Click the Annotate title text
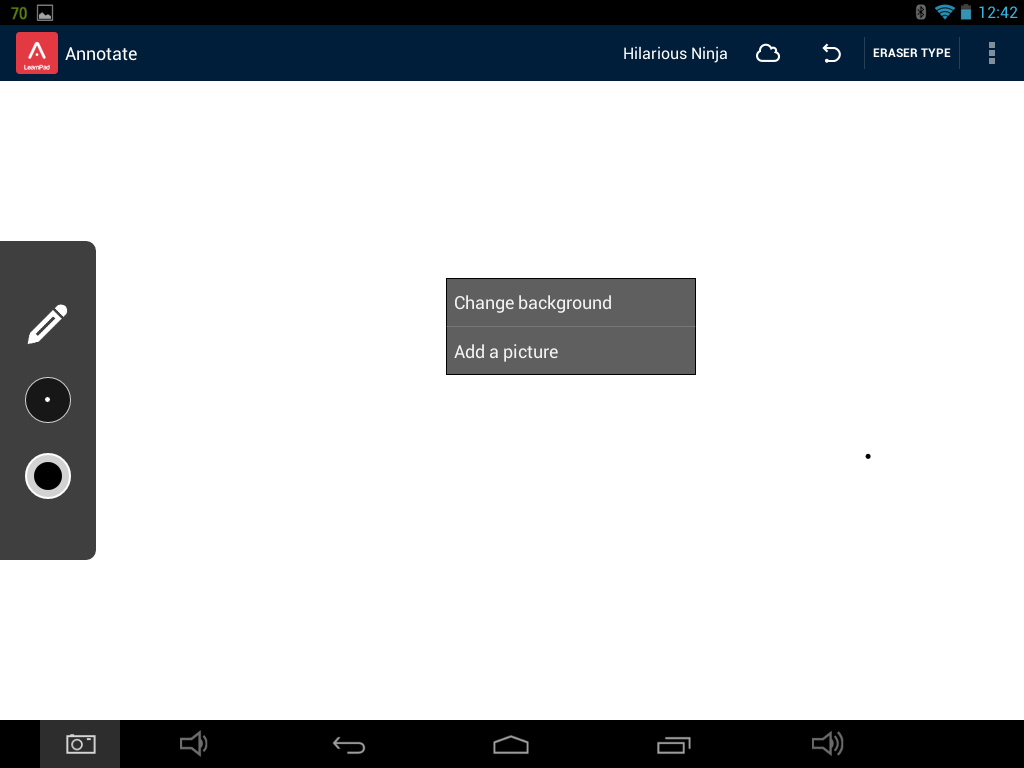This screenshot has height=768, width=1024. coord(101,54)
